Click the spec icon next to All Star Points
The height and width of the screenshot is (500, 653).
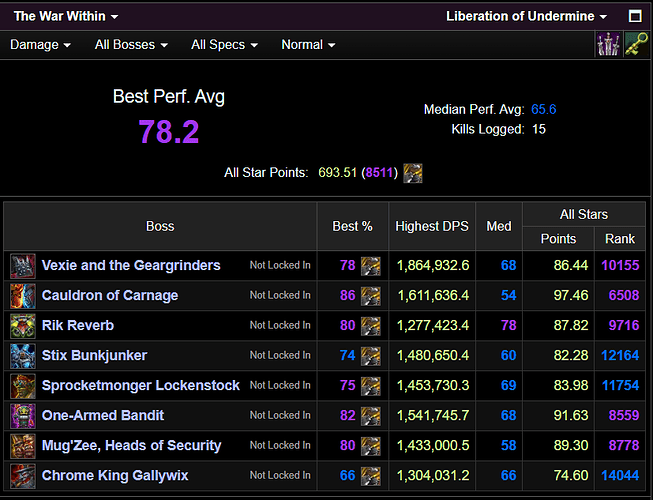pos(412,173)
